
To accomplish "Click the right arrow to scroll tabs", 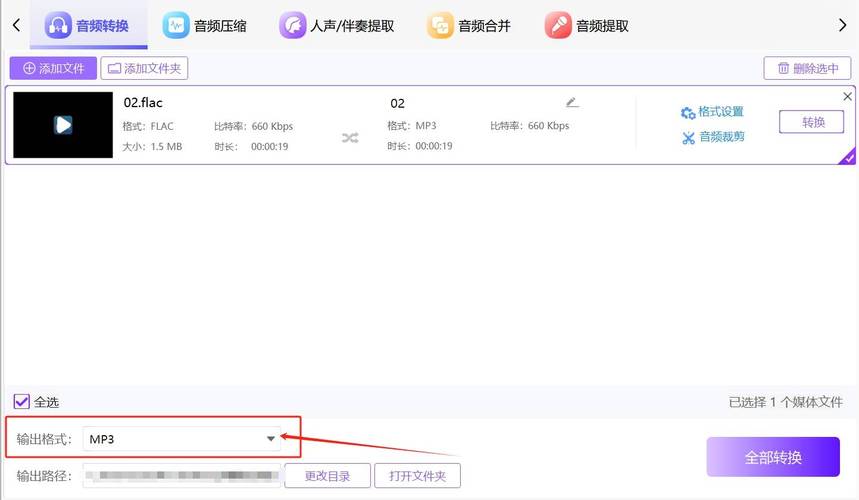I will pos(842,25).
